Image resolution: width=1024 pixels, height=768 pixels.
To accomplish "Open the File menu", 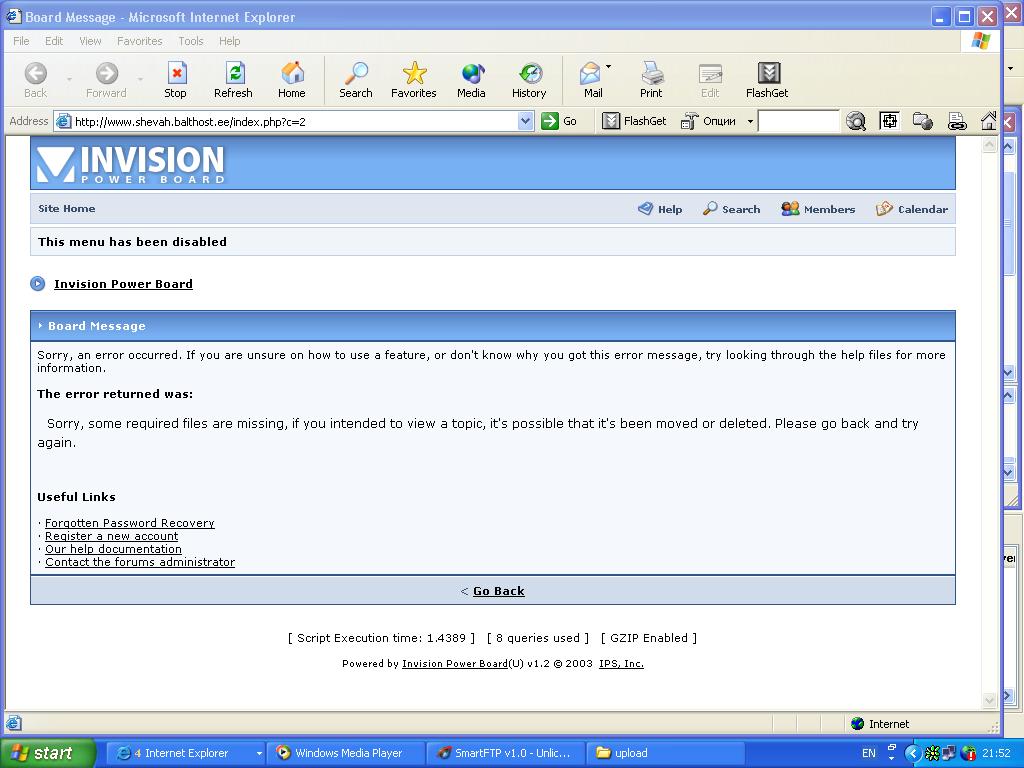I will pos(21,40).
